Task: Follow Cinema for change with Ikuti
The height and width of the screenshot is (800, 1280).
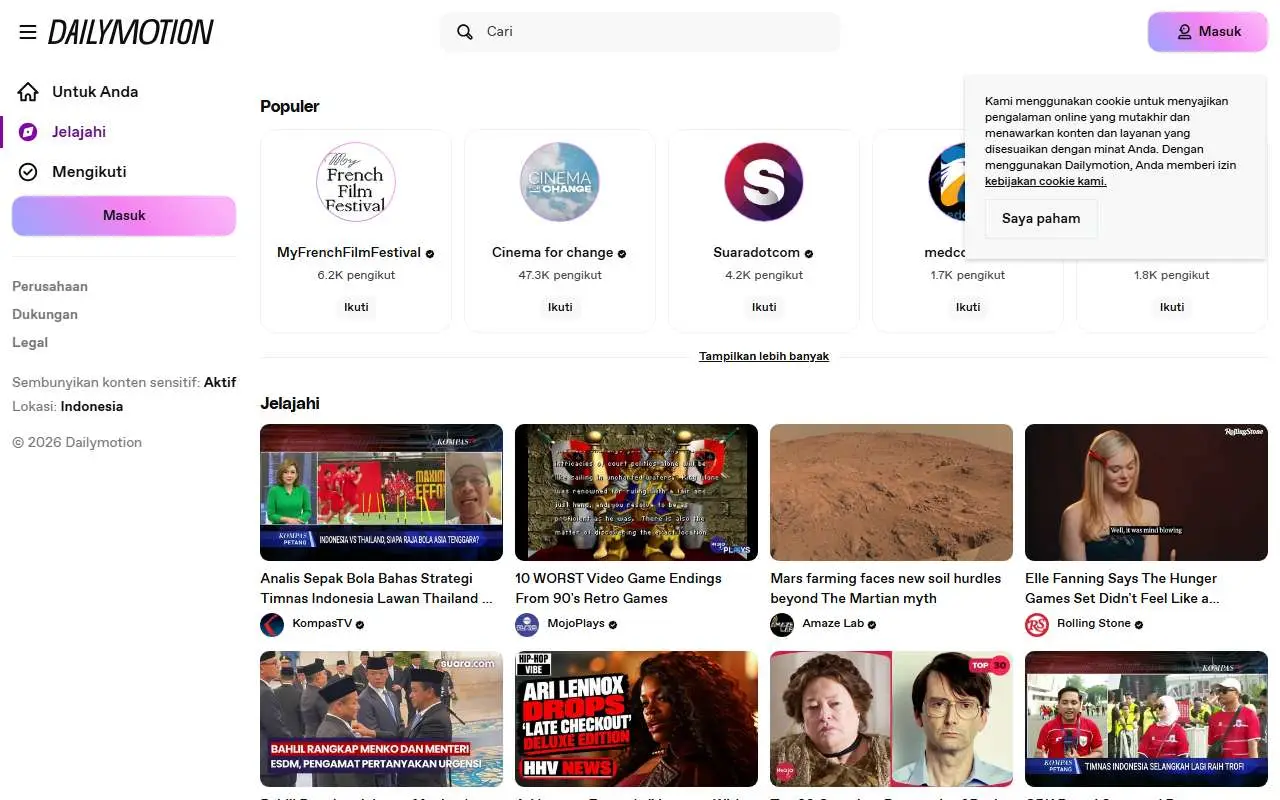Action: (x=560, y=307)
